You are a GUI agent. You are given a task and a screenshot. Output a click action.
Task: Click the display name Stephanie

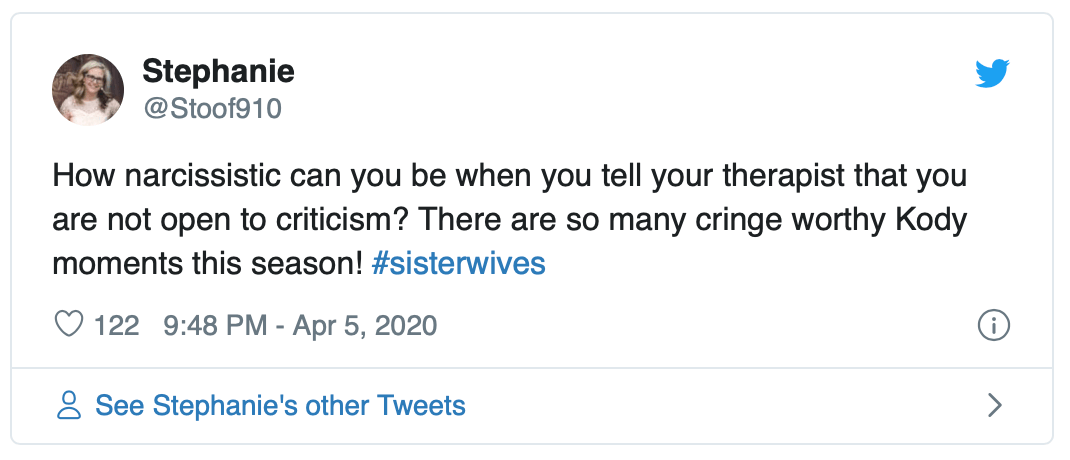[x=218, y=71]
